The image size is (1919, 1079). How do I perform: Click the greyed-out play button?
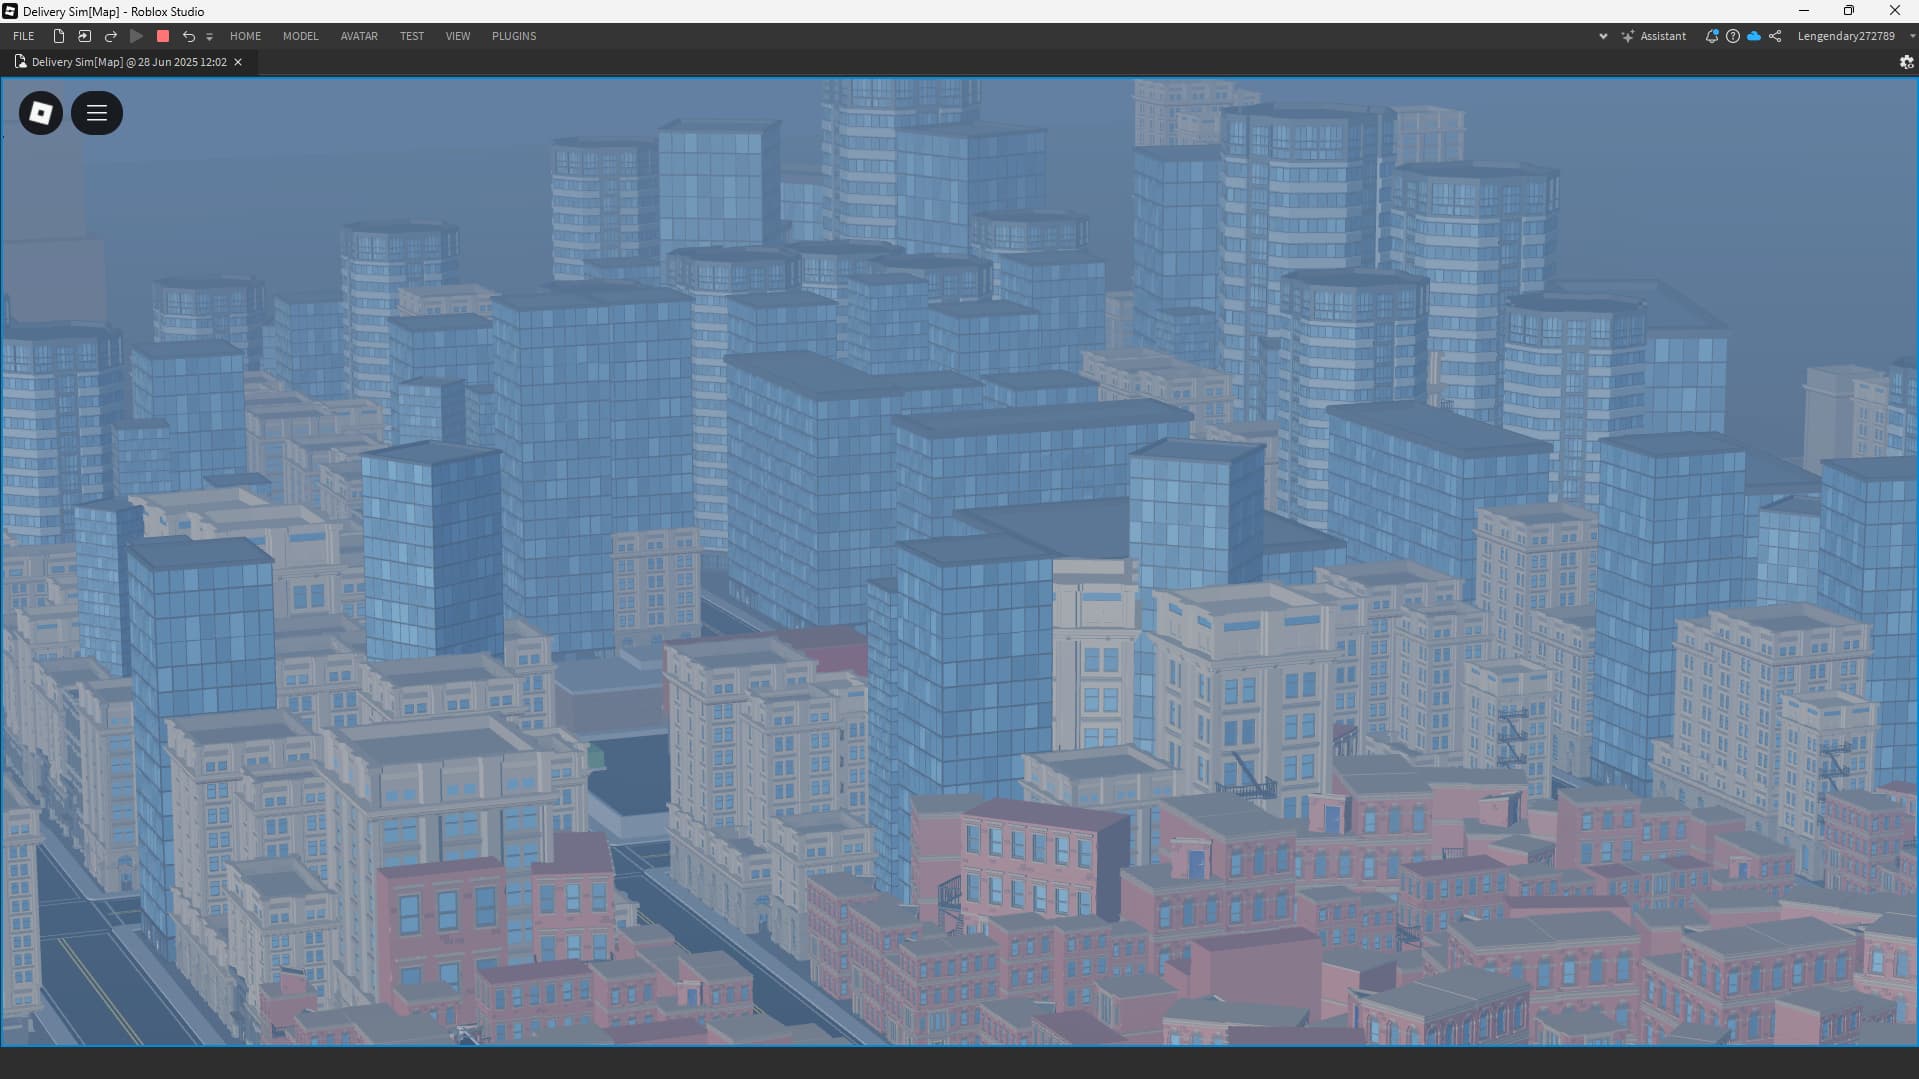click(137, 36)
